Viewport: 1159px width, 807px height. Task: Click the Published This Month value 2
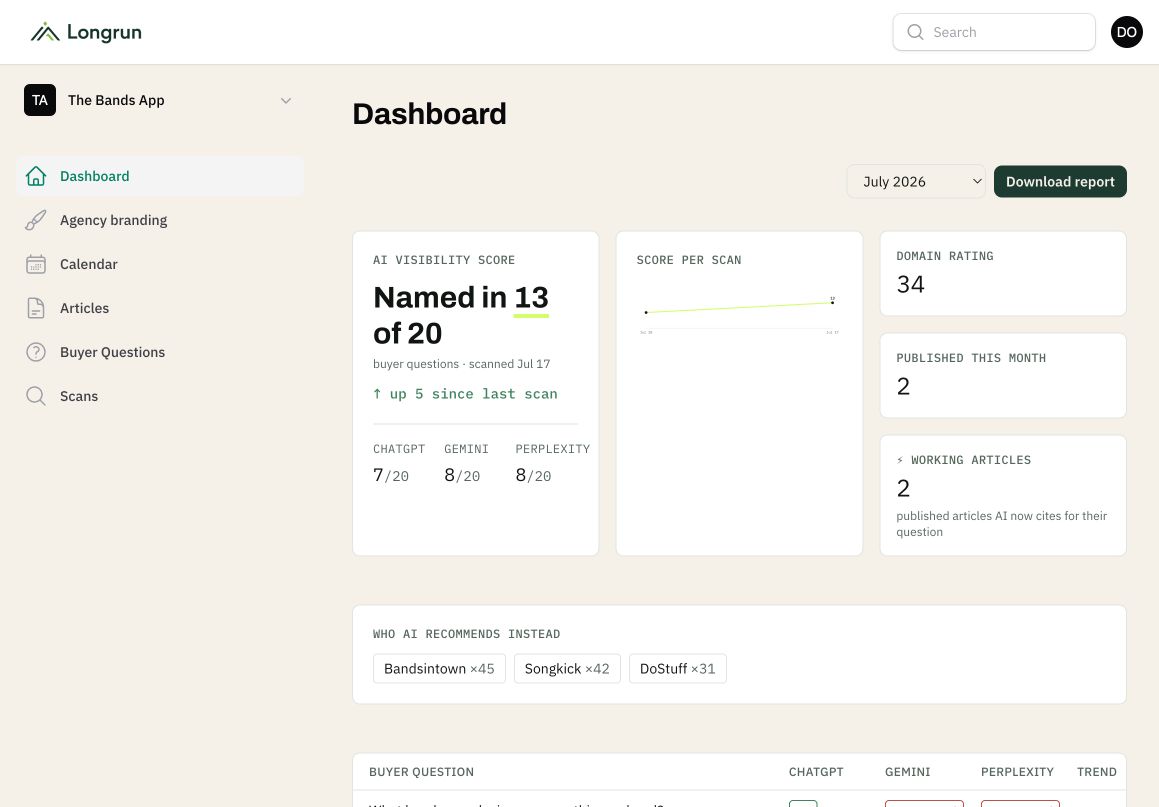point(903,387)
